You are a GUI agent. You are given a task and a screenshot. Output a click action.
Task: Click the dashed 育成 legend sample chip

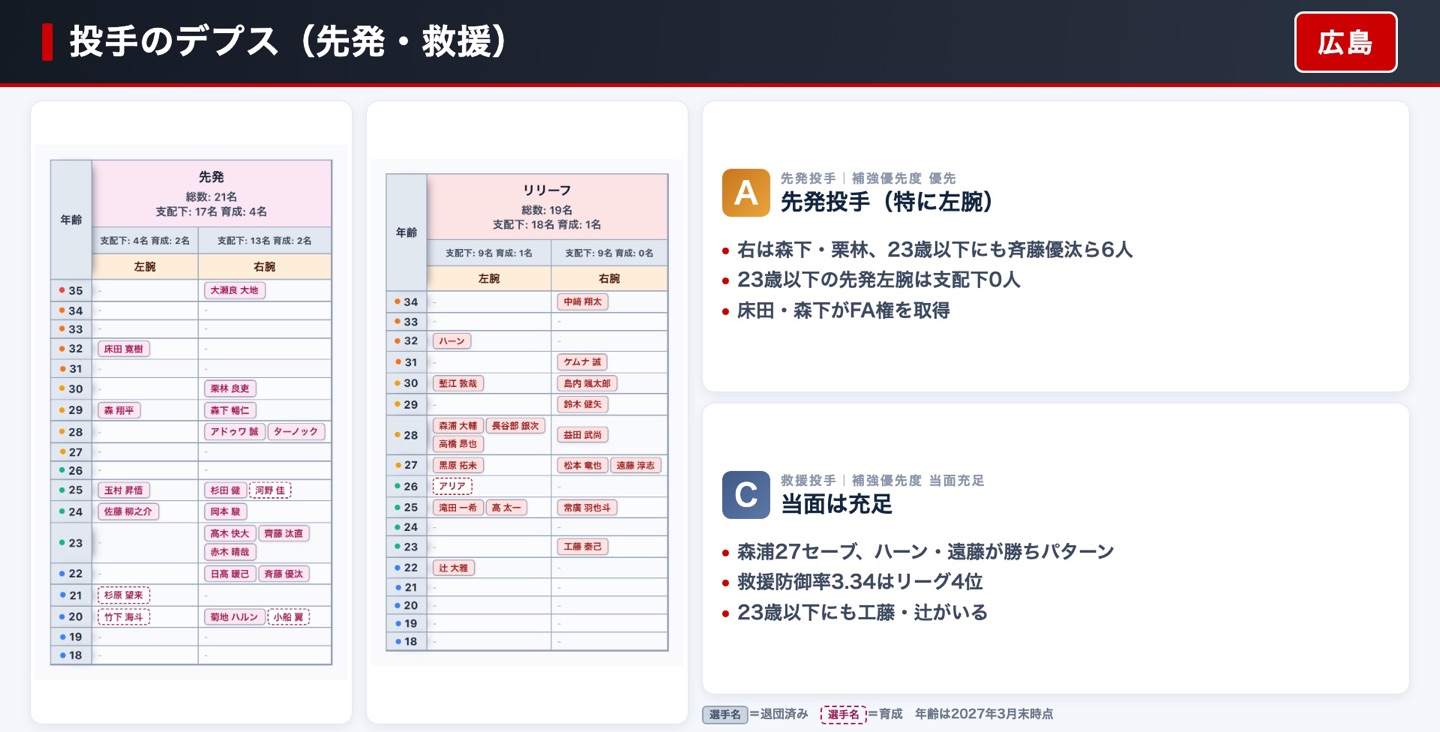click(x=843, y=714)
